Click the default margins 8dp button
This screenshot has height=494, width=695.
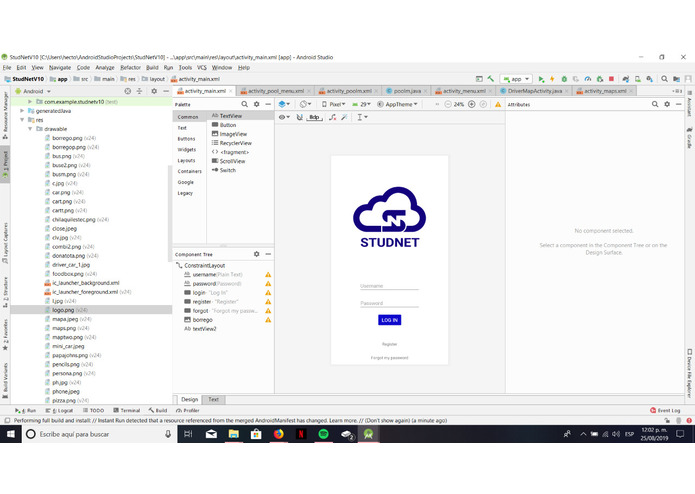point(314,117)
